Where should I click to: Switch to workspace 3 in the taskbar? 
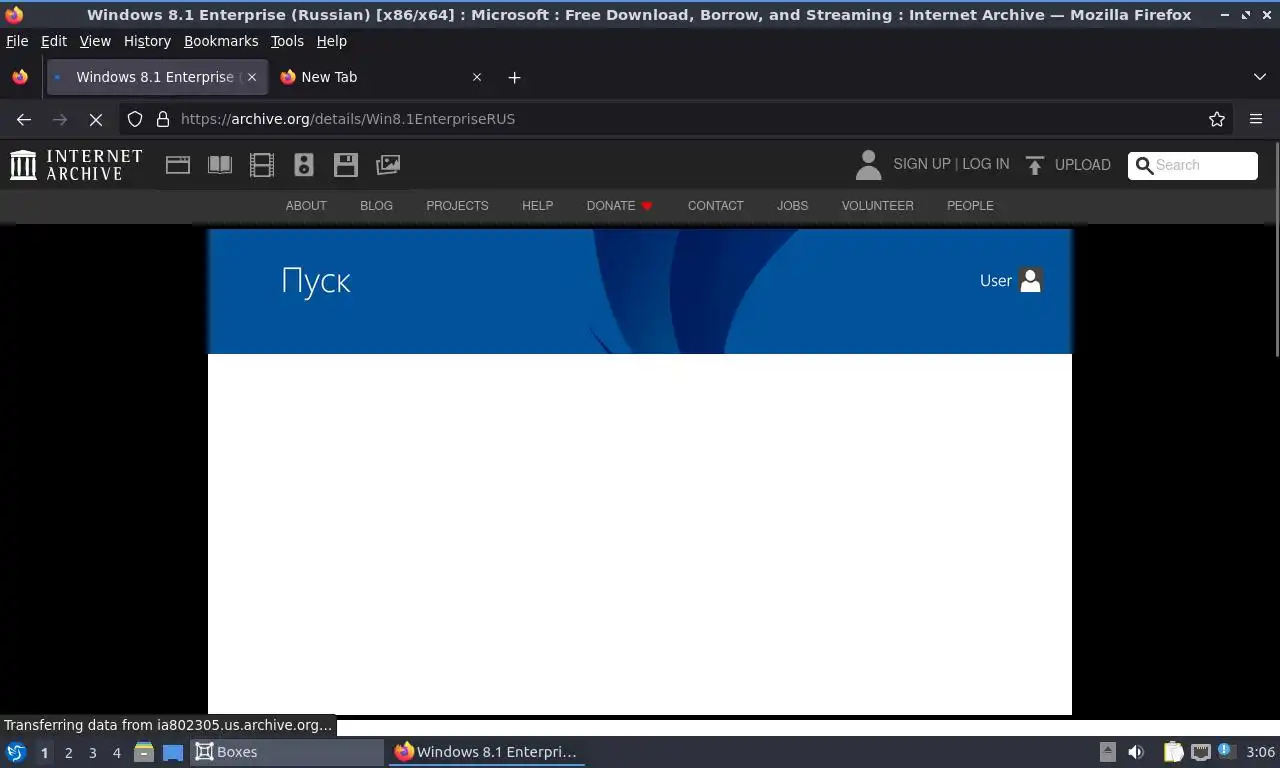tap(93, 752)
